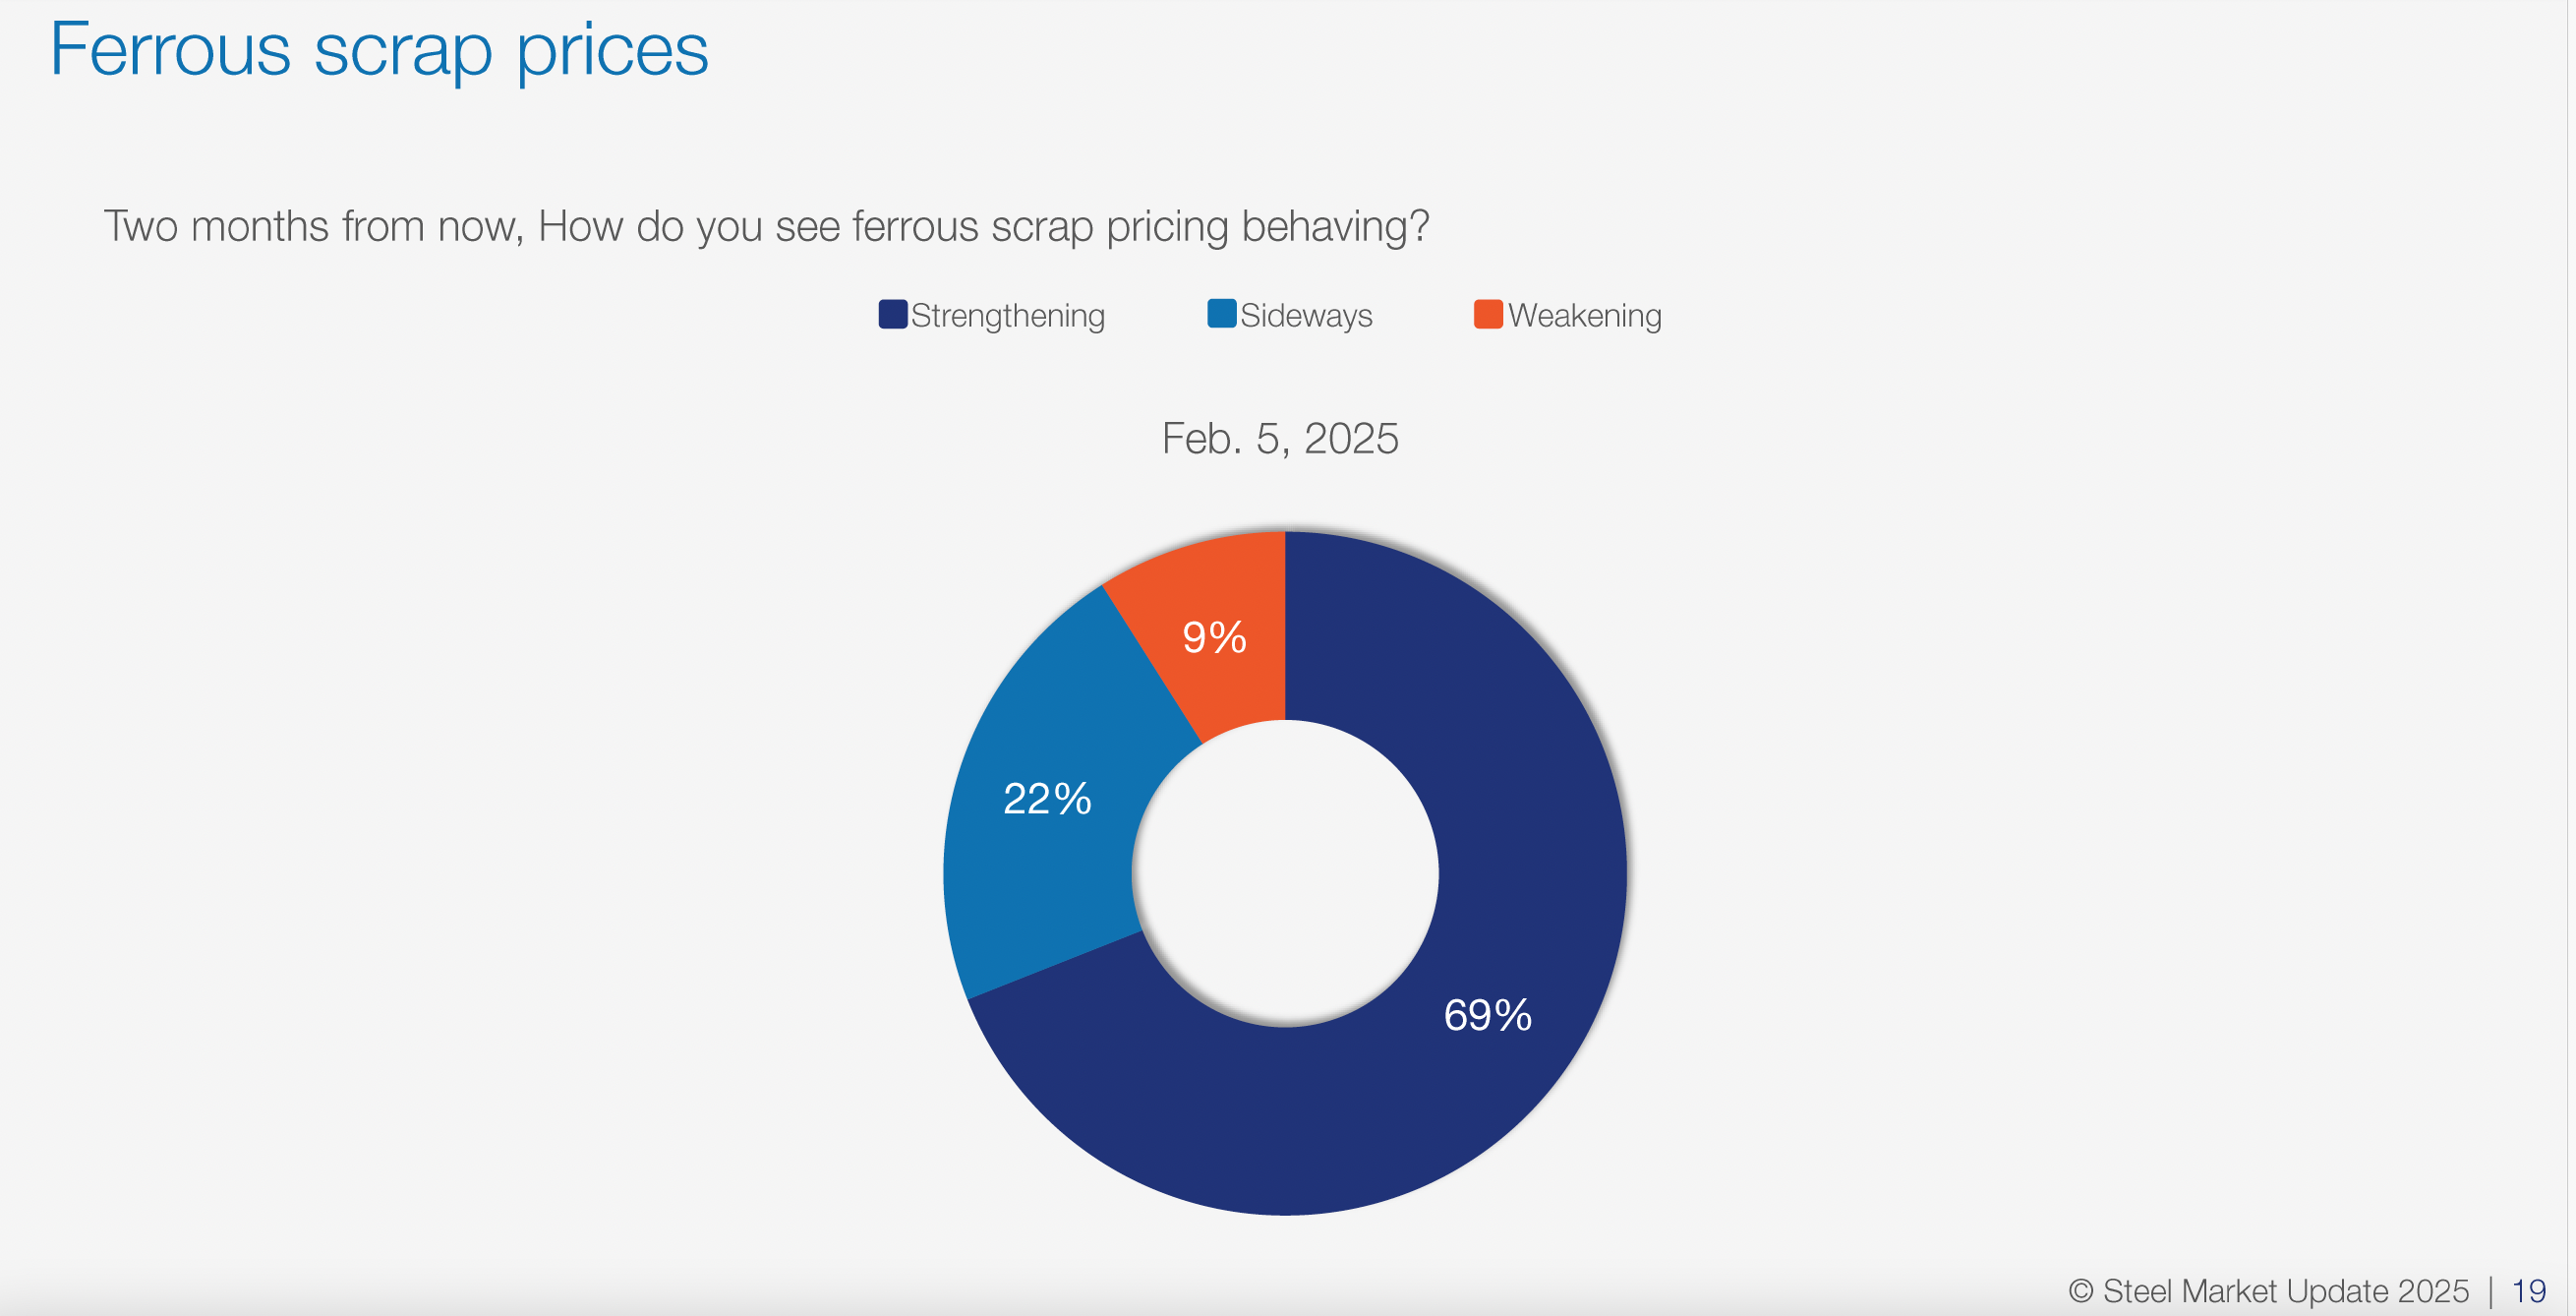Screen dimensions: 2576x1316
Task: Click the 22% data label
Action: coord(1047,799)
